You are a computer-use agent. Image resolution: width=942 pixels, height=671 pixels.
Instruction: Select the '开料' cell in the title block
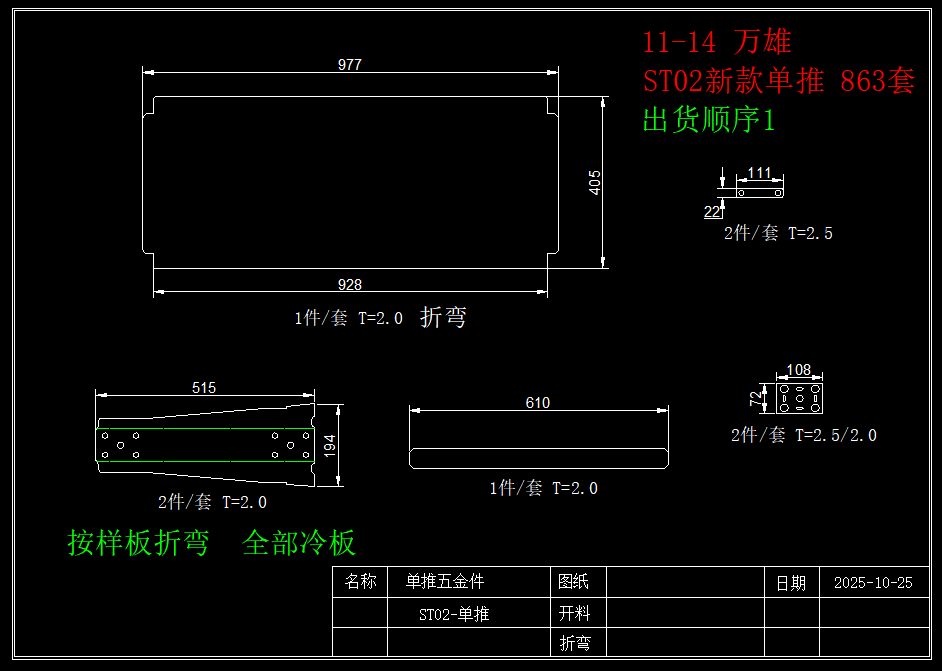click(575, 613)
